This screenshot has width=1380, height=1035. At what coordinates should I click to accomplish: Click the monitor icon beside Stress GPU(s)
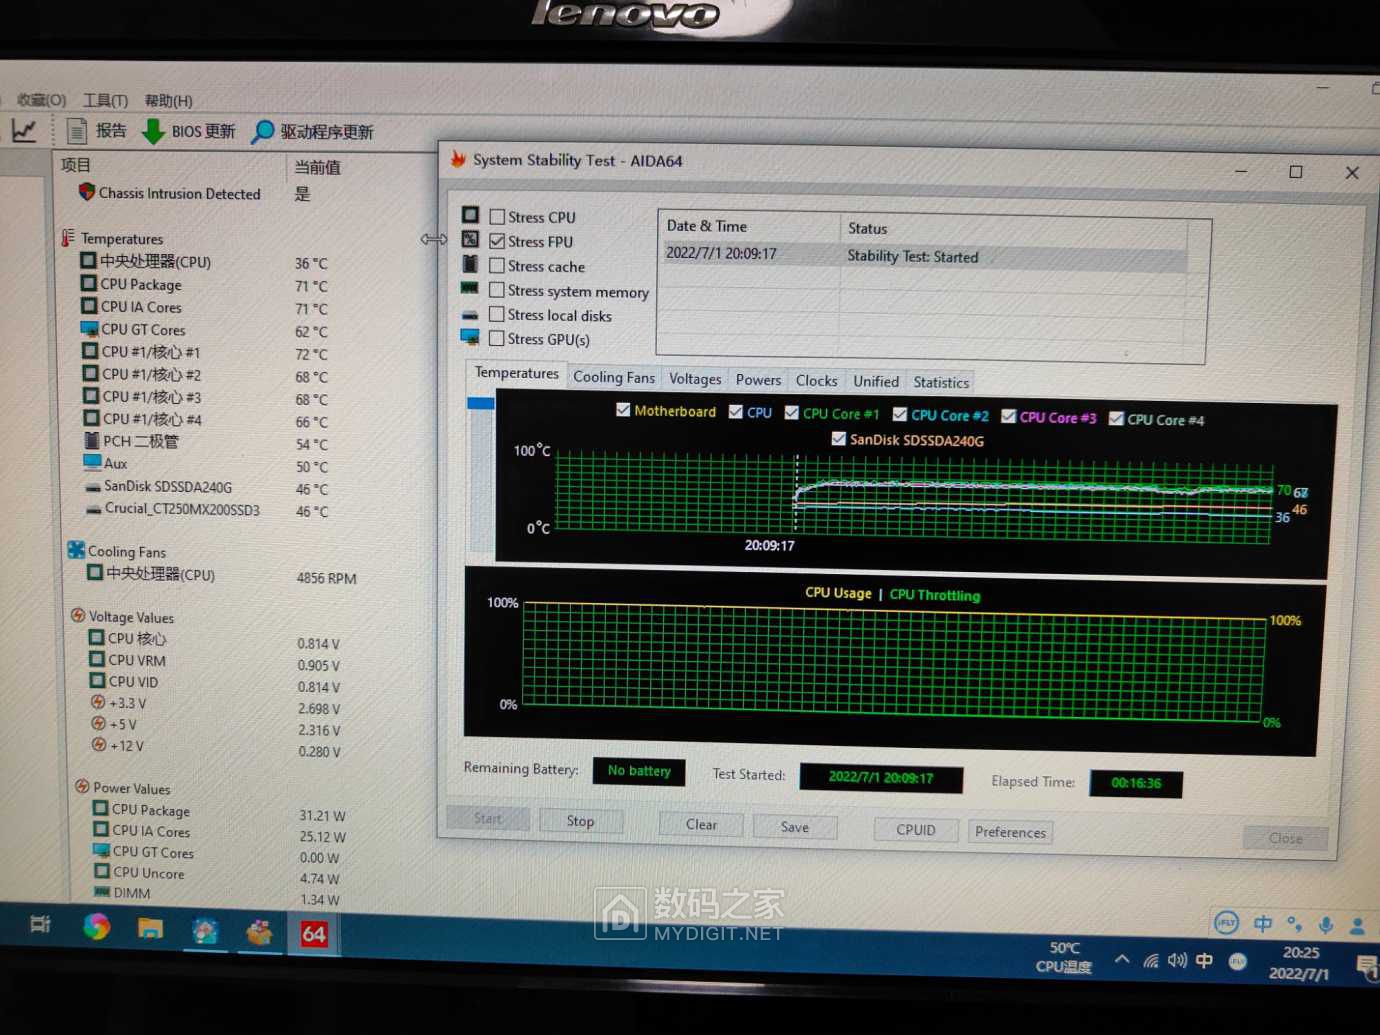pos(470,338)
